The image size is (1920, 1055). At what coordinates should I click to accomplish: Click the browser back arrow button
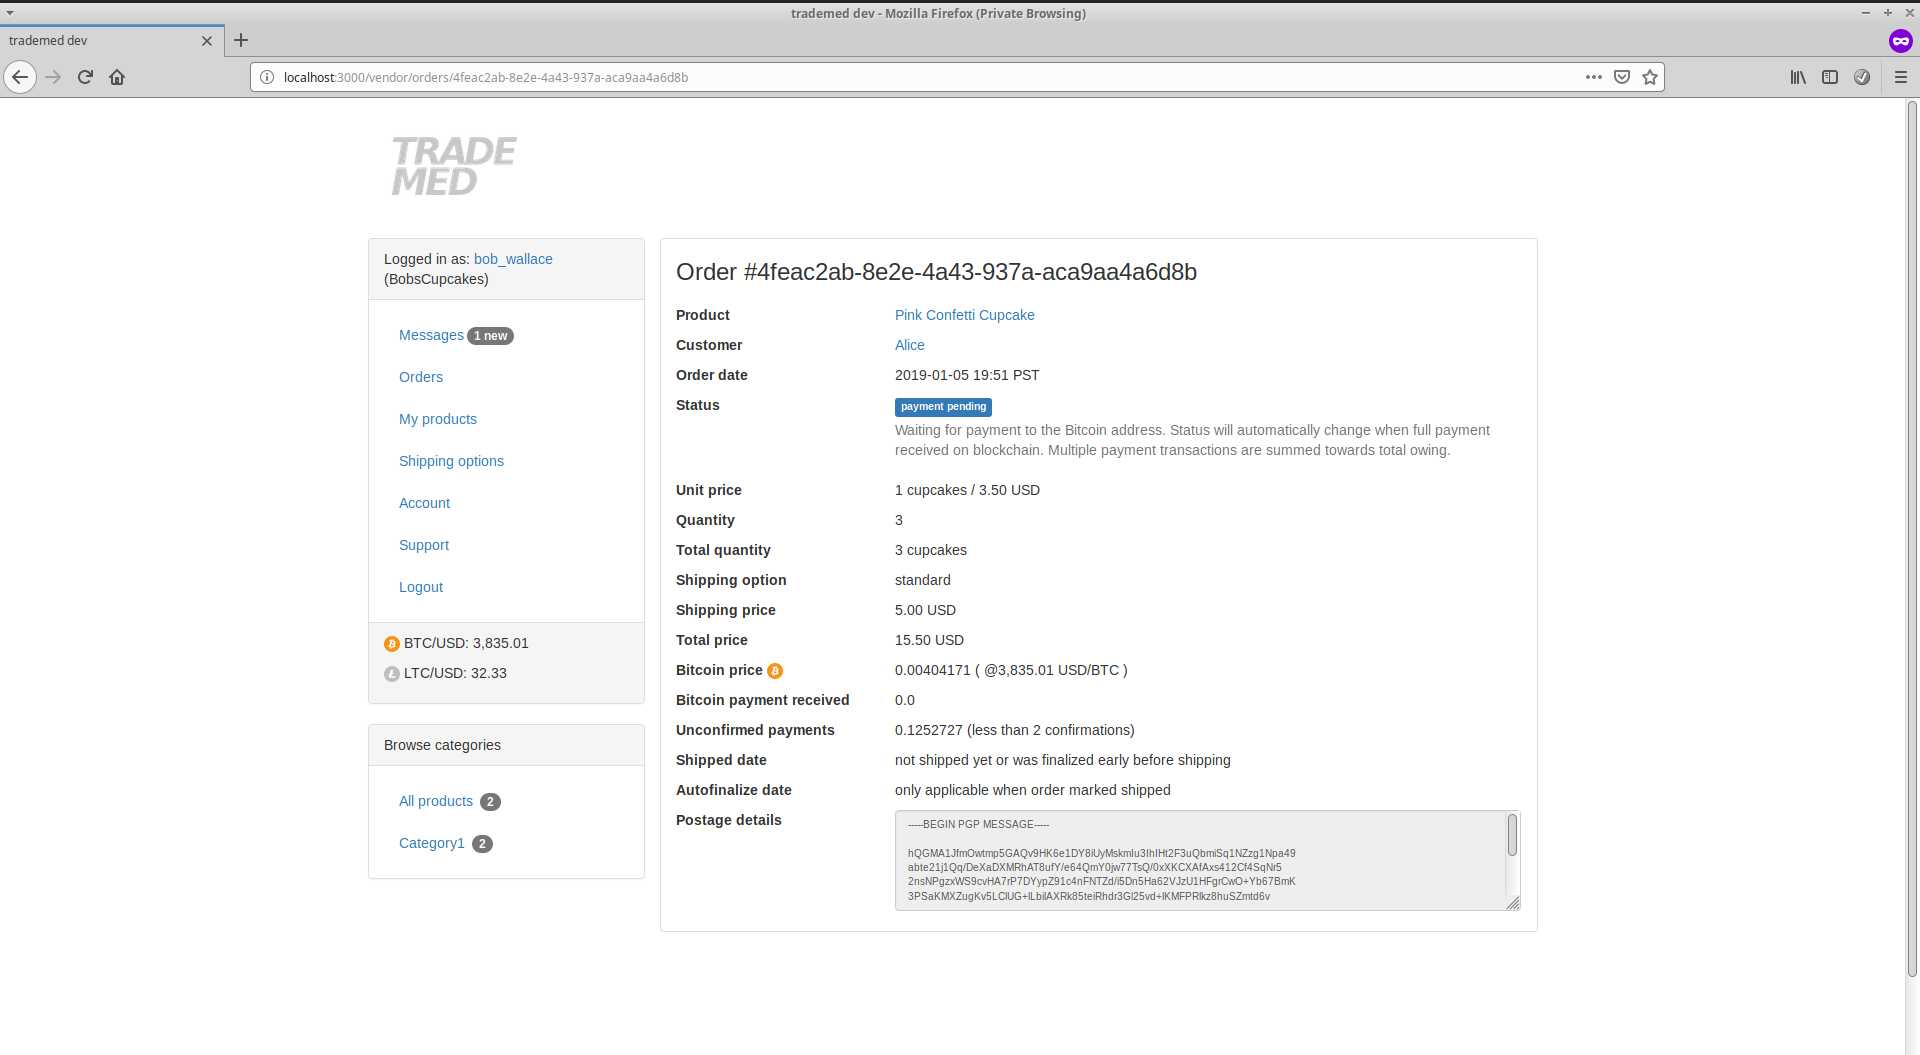click(20, 77)
